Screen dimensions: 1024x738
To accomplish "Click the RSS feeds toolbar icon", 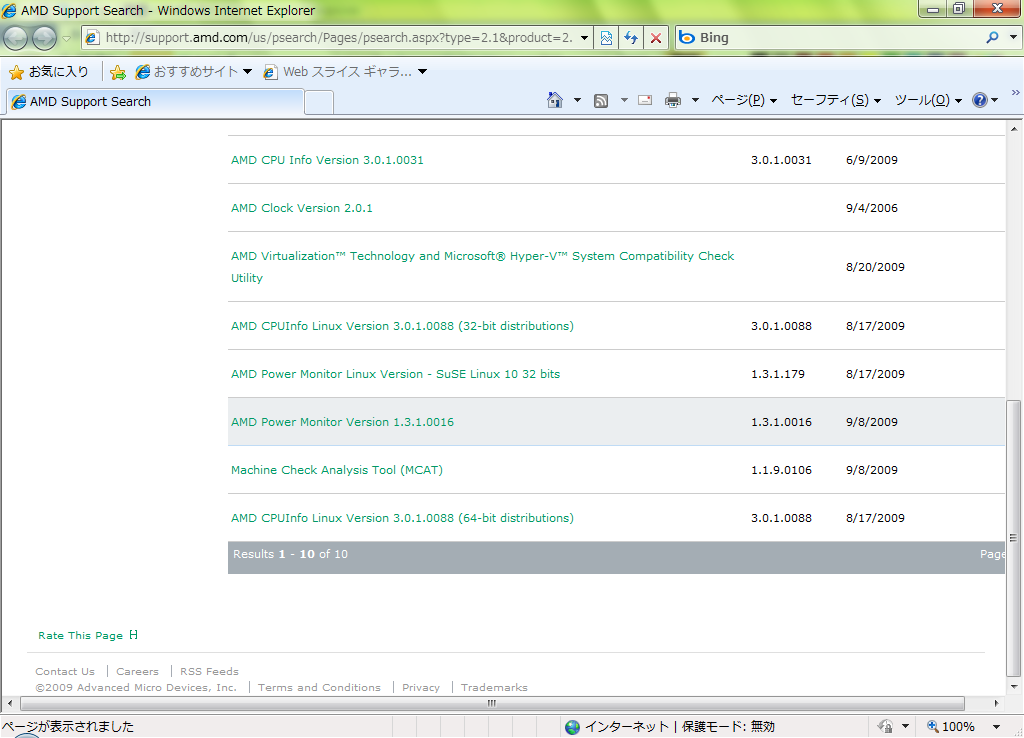I will pyautogui.click(x=601, y=101).
